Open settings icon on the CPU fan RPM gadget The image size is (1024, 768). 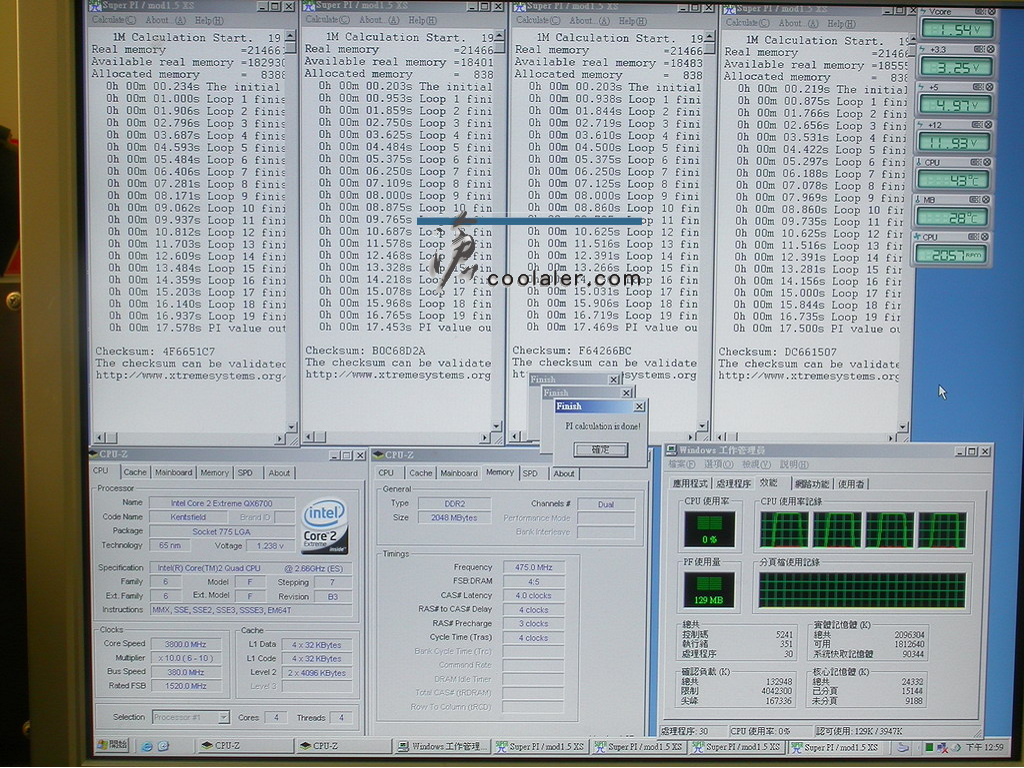[974, 236]
